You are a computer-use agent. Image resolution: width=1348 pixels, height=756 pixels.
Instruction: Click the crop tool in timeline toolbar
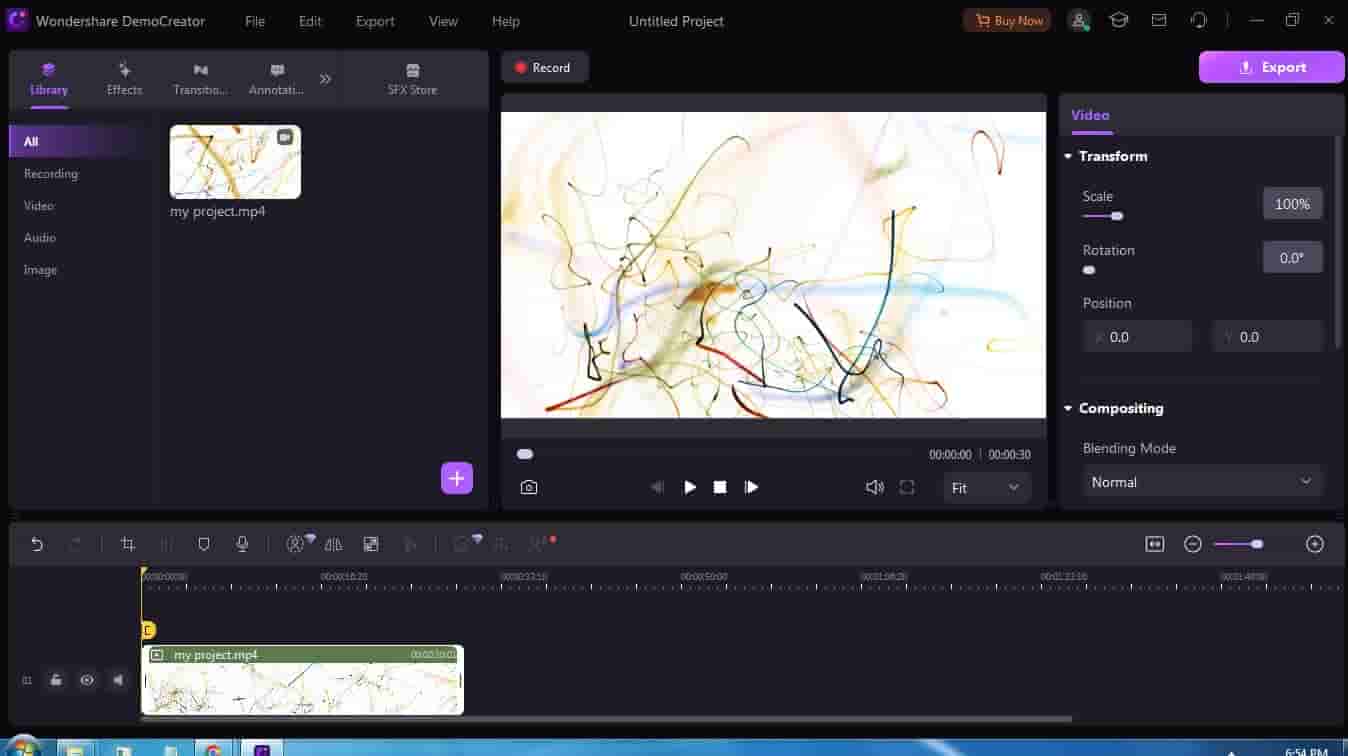pos(127,544)
